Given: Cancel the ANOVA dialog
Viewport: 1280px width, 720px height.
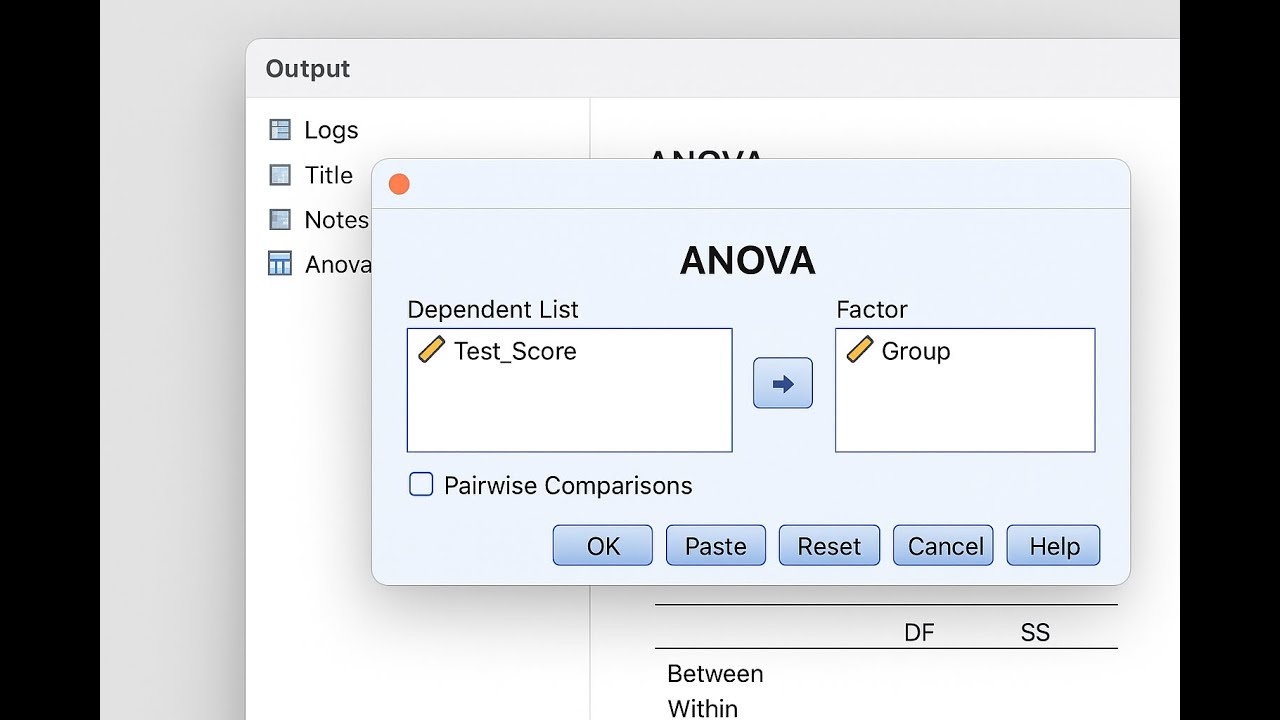Looking at the screenshot, I should click(943, 546).
